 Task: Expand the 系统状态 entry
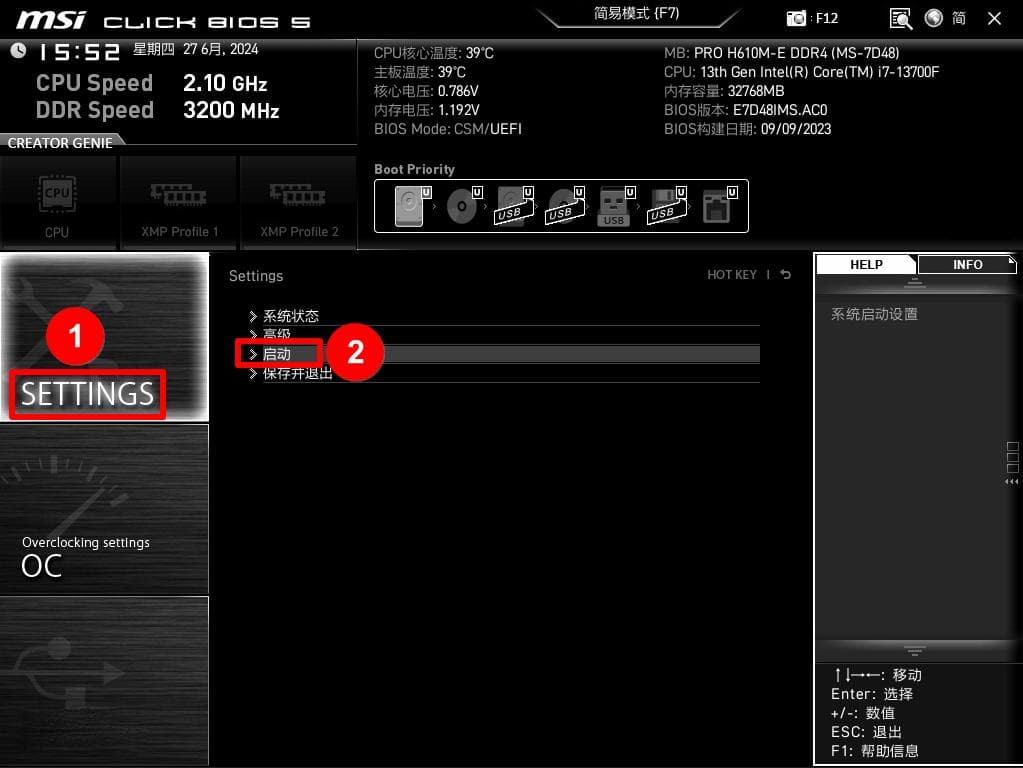tap(504, 316)
